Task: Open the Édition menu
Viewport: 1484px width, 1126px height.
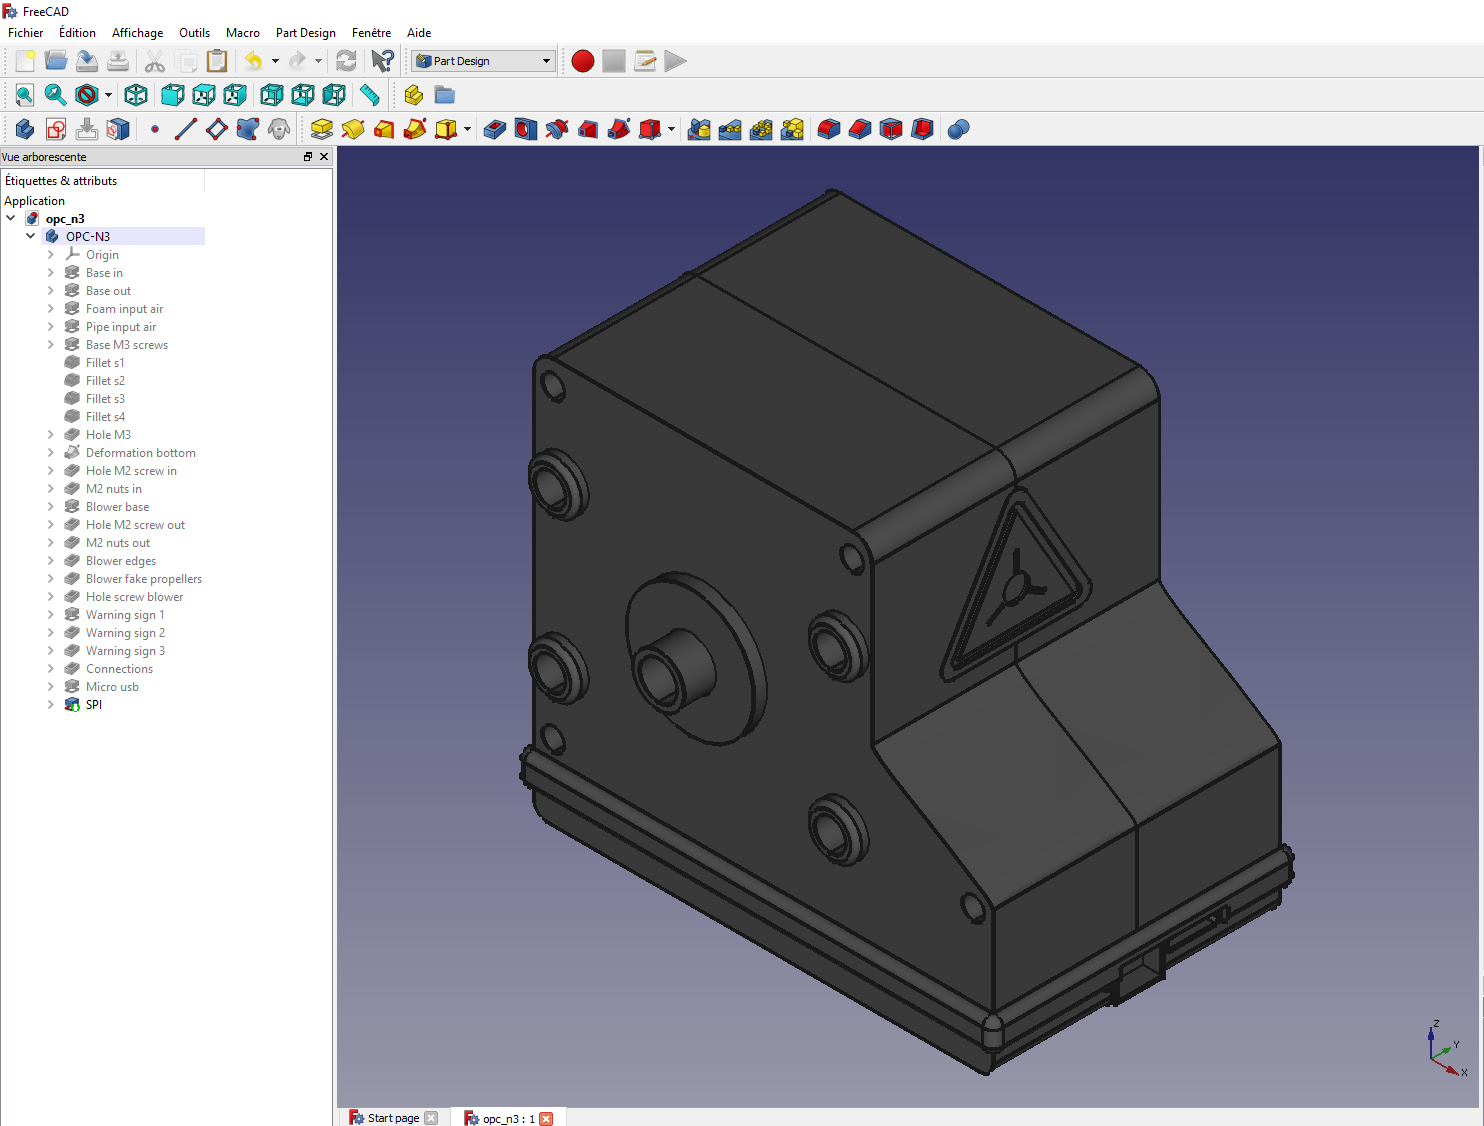Action: 78,33
